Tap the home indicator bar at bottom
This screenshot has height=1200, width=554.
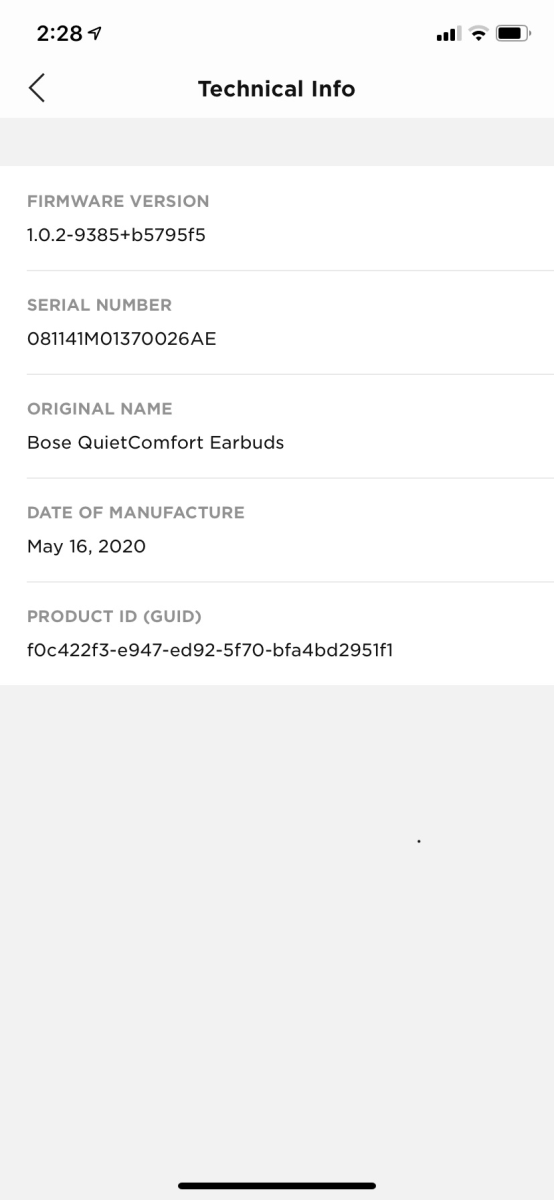[x=277, y=1186]
